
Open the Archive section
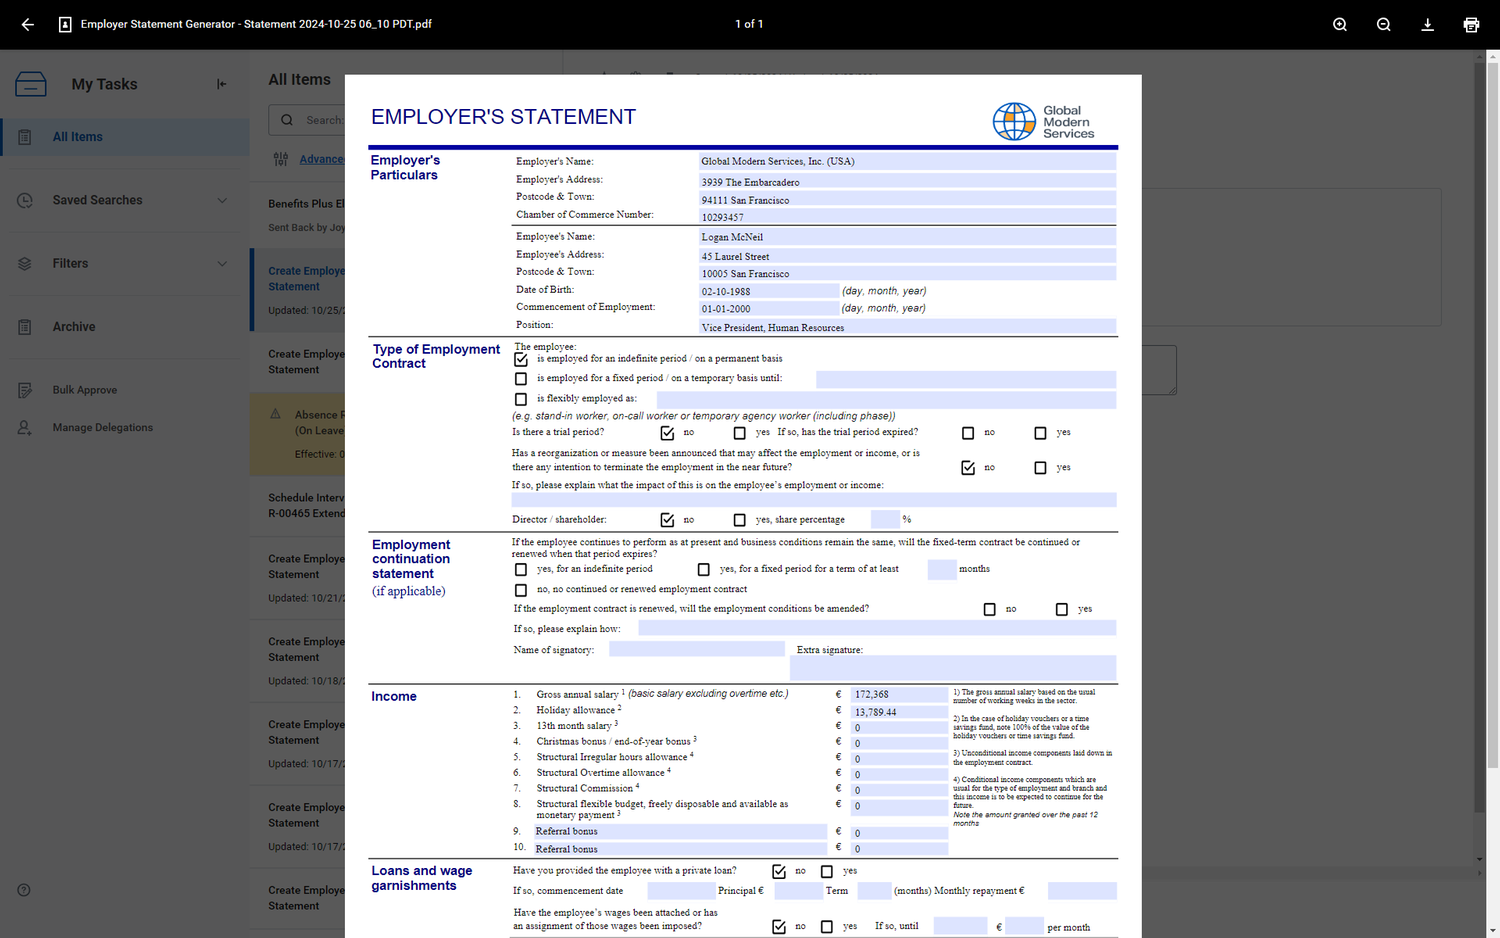(76, 326)
